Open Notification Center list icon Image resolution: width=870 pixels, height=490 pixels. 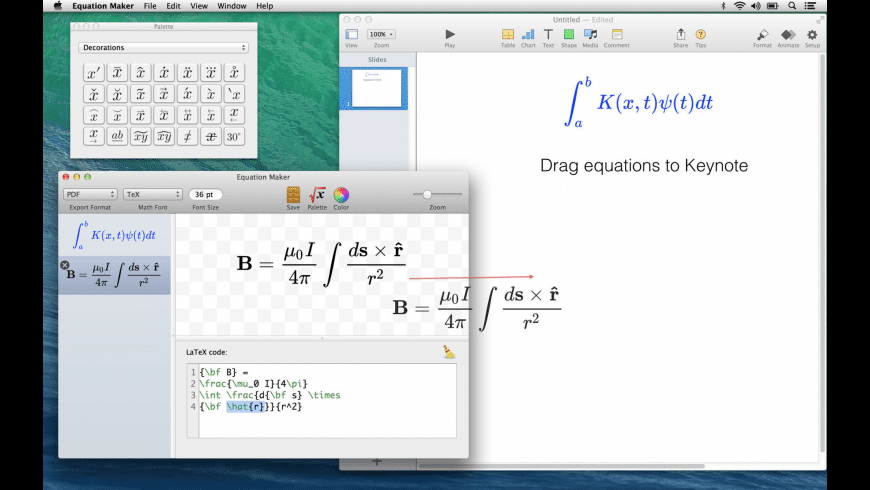click(x=810, y=6)
